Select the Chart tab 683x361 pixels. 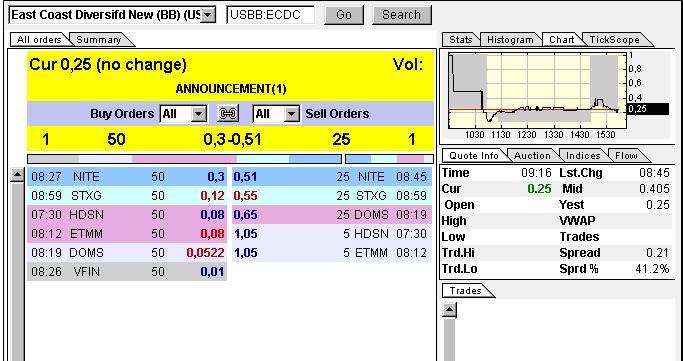click(x=561, y=40)
